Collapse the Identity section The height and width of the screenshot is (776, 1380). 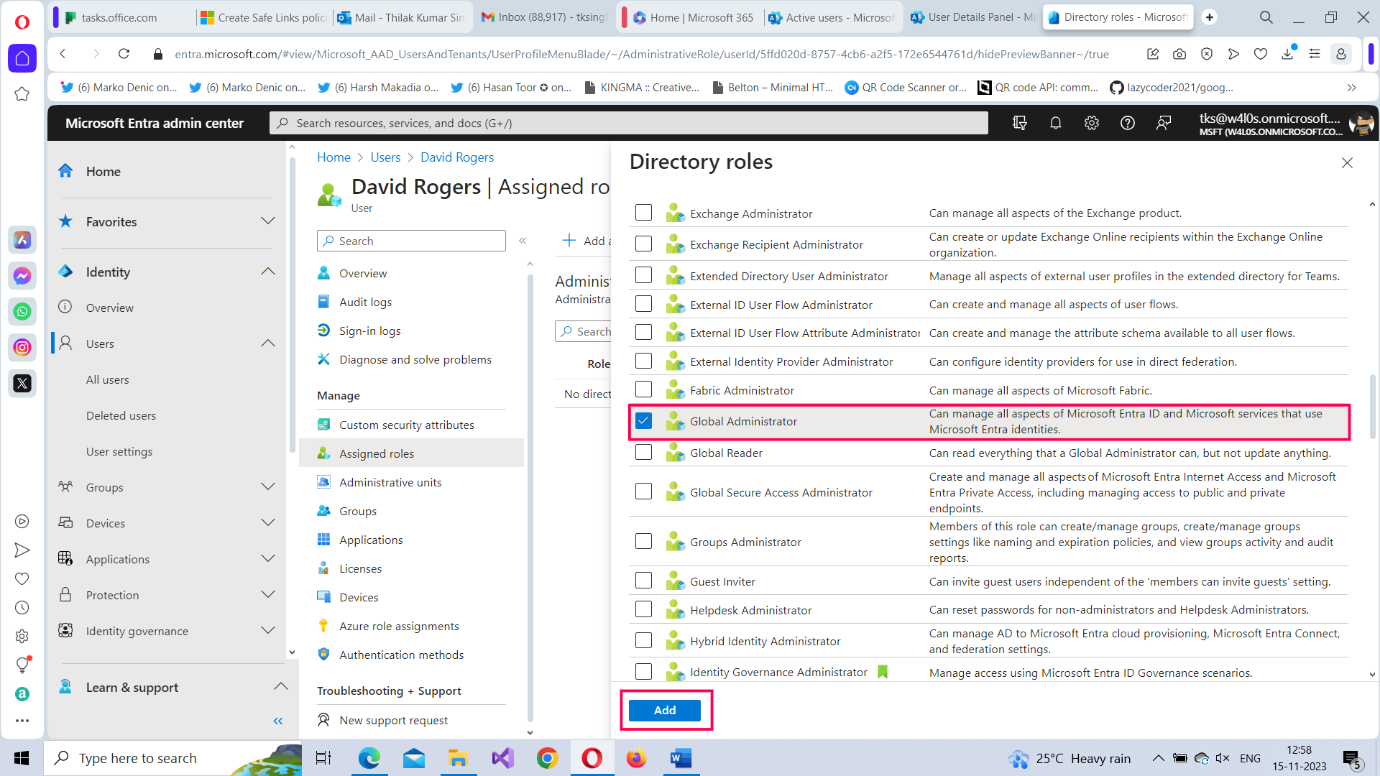(267, 271)
